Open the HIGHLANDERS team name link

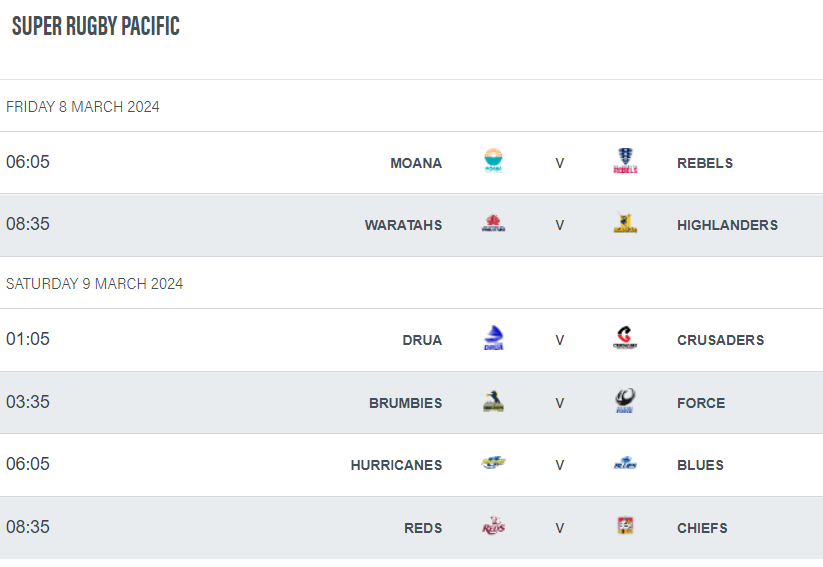coord(727,225)
